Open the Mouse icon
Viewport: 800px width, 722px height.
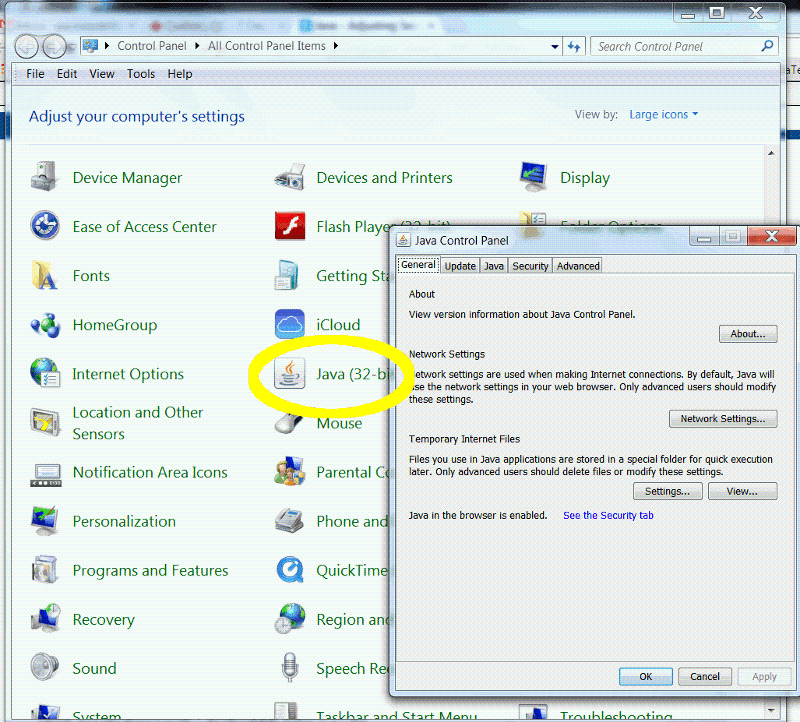pos(289,424)
